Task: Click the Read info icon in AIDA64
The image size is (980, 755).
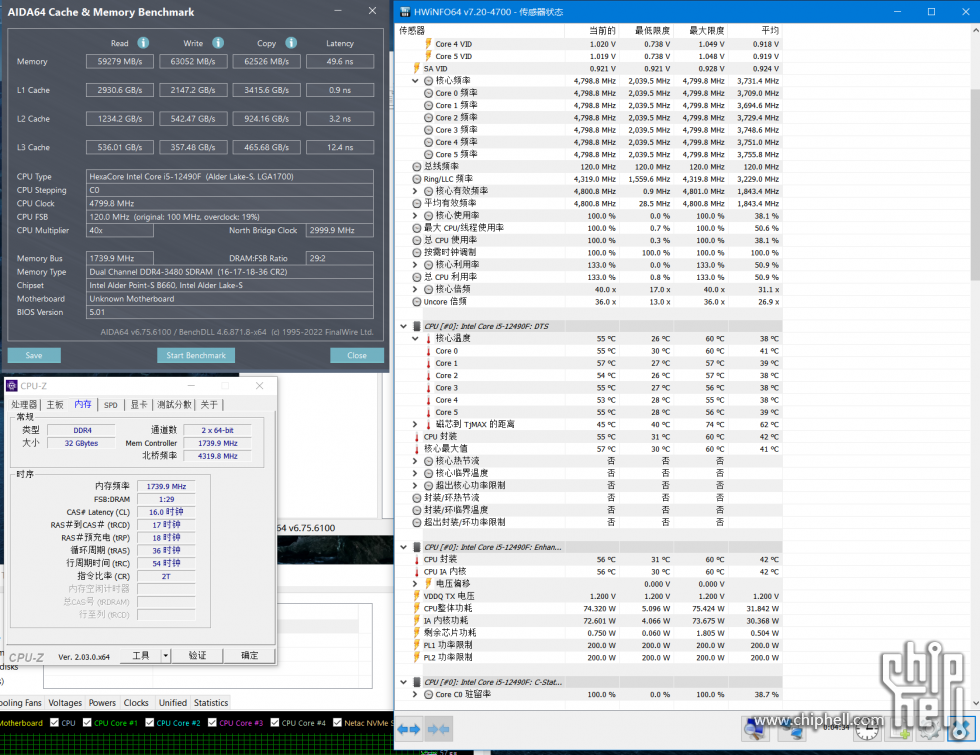Action: pyautogui.click(x=143, y=42)
